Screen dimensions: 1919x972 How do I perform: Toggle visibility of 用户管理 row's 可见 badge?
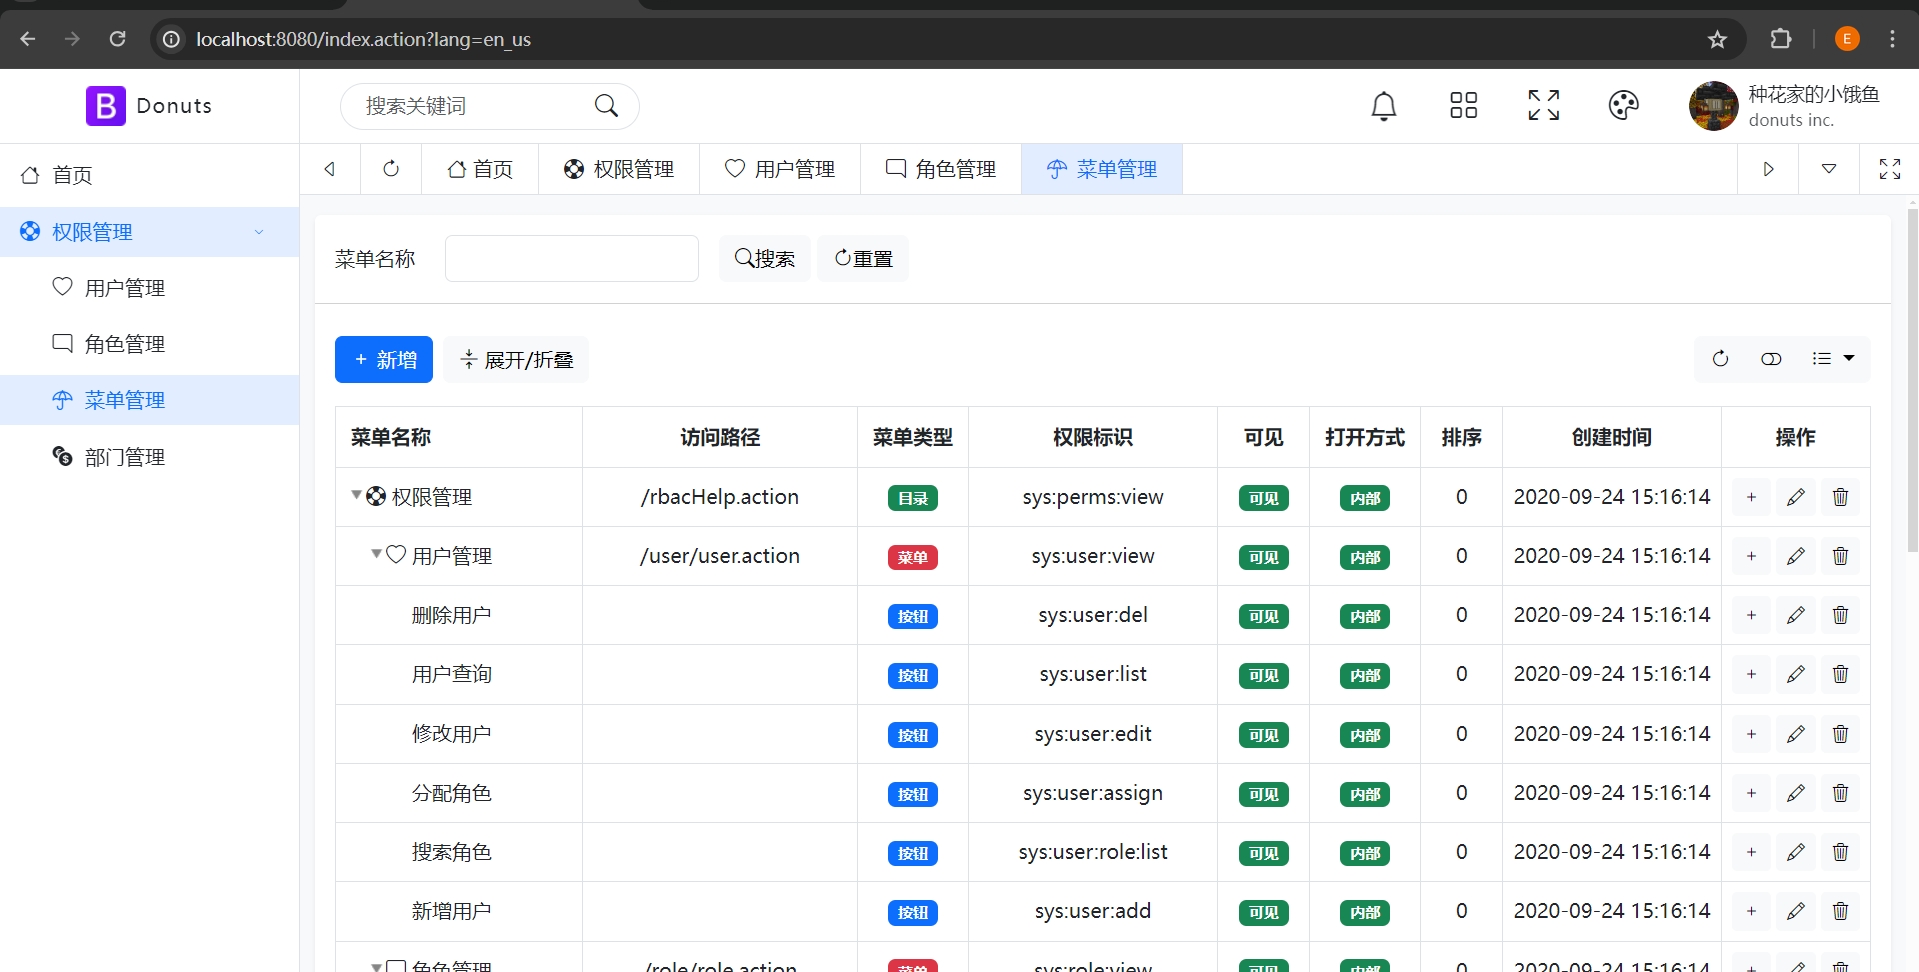1263,557
